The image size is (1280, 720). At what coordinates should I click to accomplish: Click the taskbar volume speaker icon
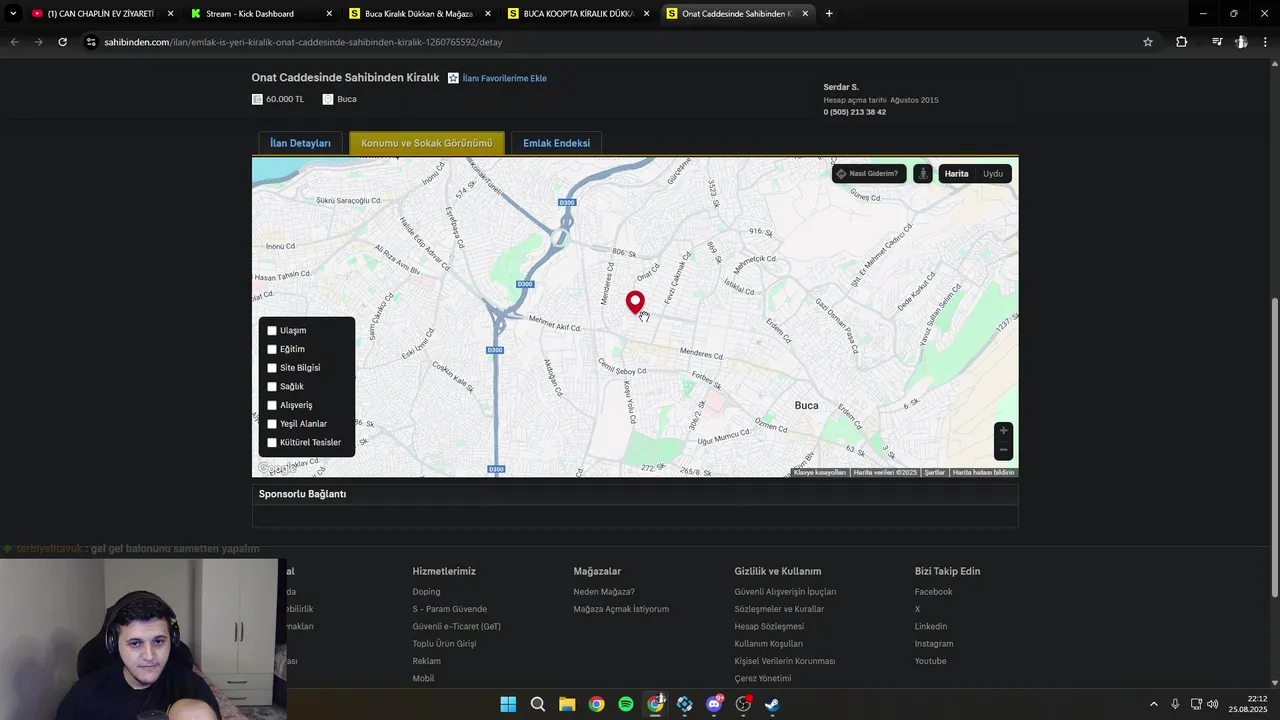click(1212, 704)
